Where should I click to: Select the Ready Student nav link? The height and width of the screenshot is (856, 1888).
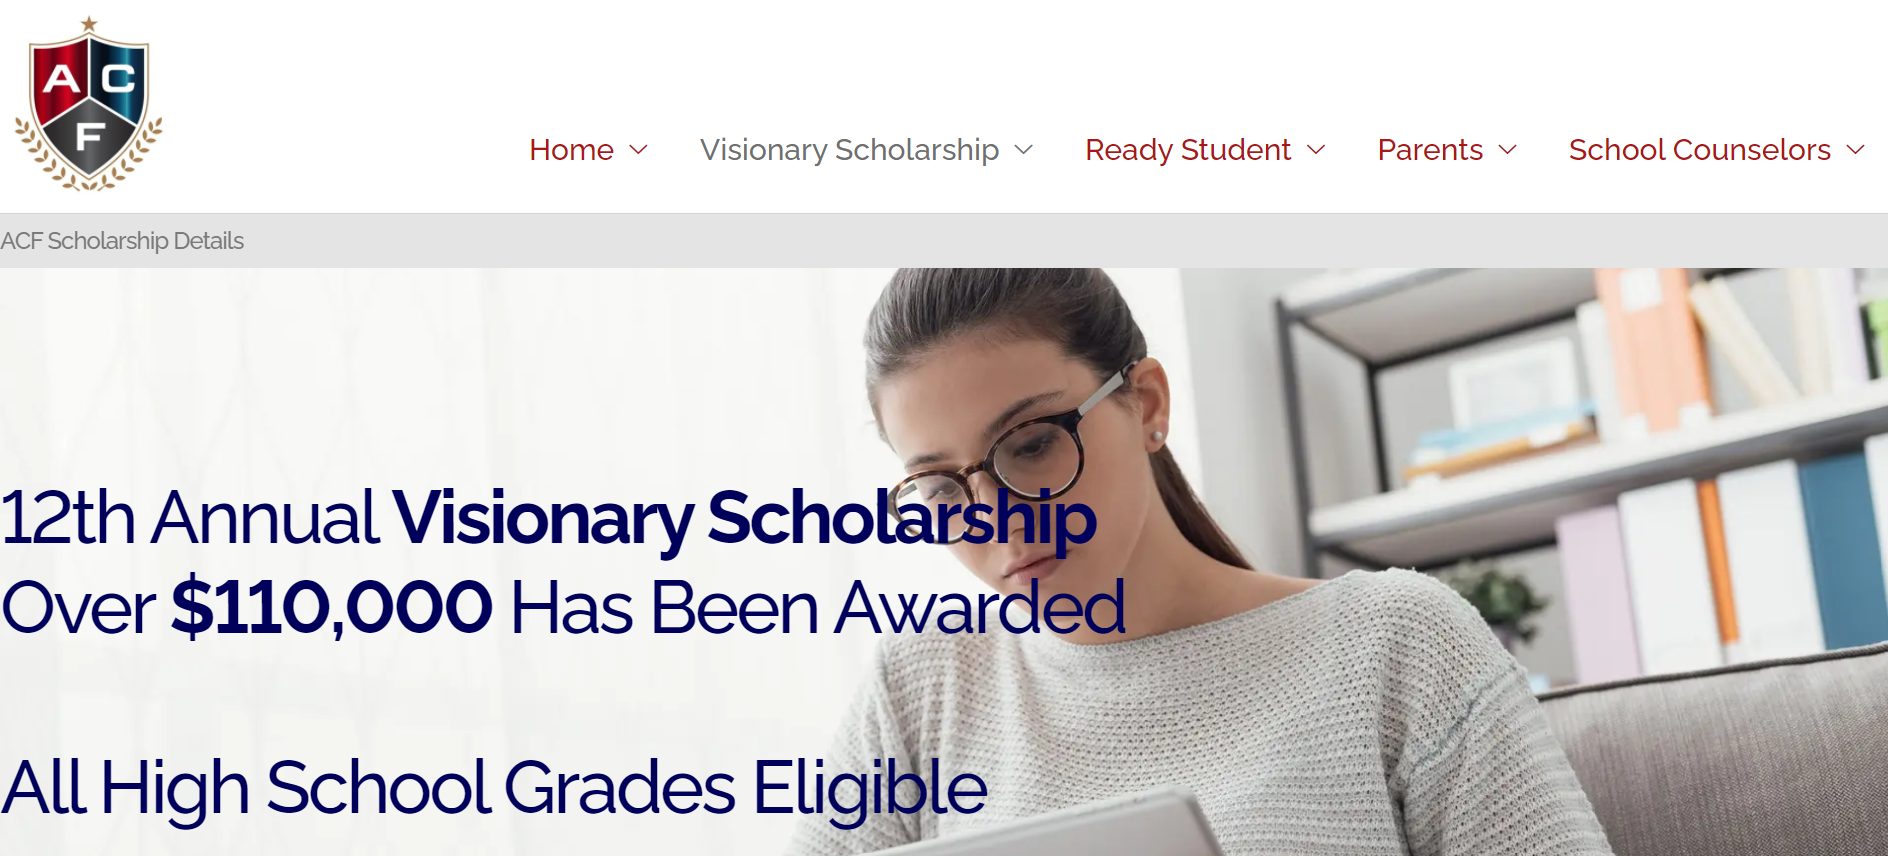[1187, 150]
